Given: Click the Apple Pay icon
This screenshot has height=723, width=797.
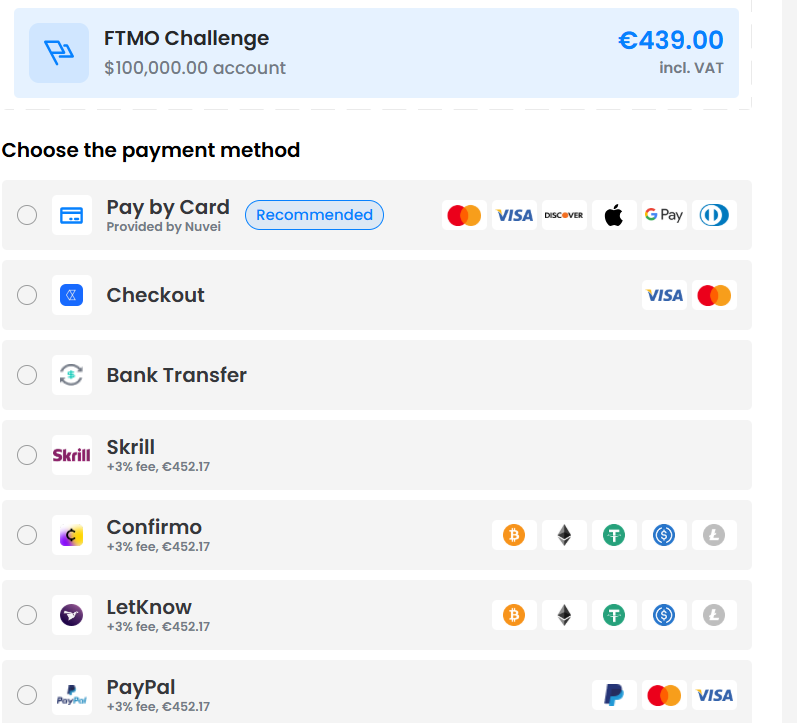Looking at the screenshot, I should point(614,215).
